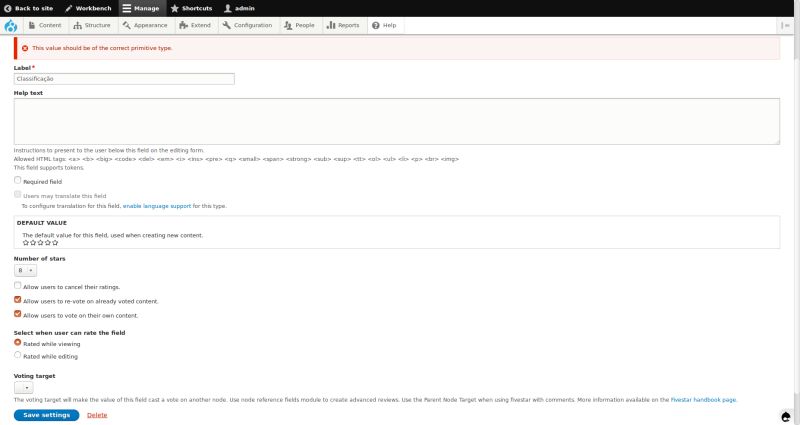Click the Help question mark icon

[x=376, y=25]
